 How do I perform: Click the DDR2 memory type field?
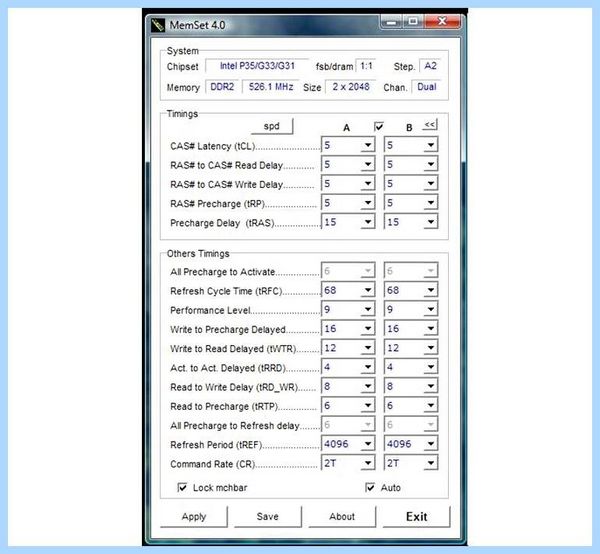coord(222,87)
